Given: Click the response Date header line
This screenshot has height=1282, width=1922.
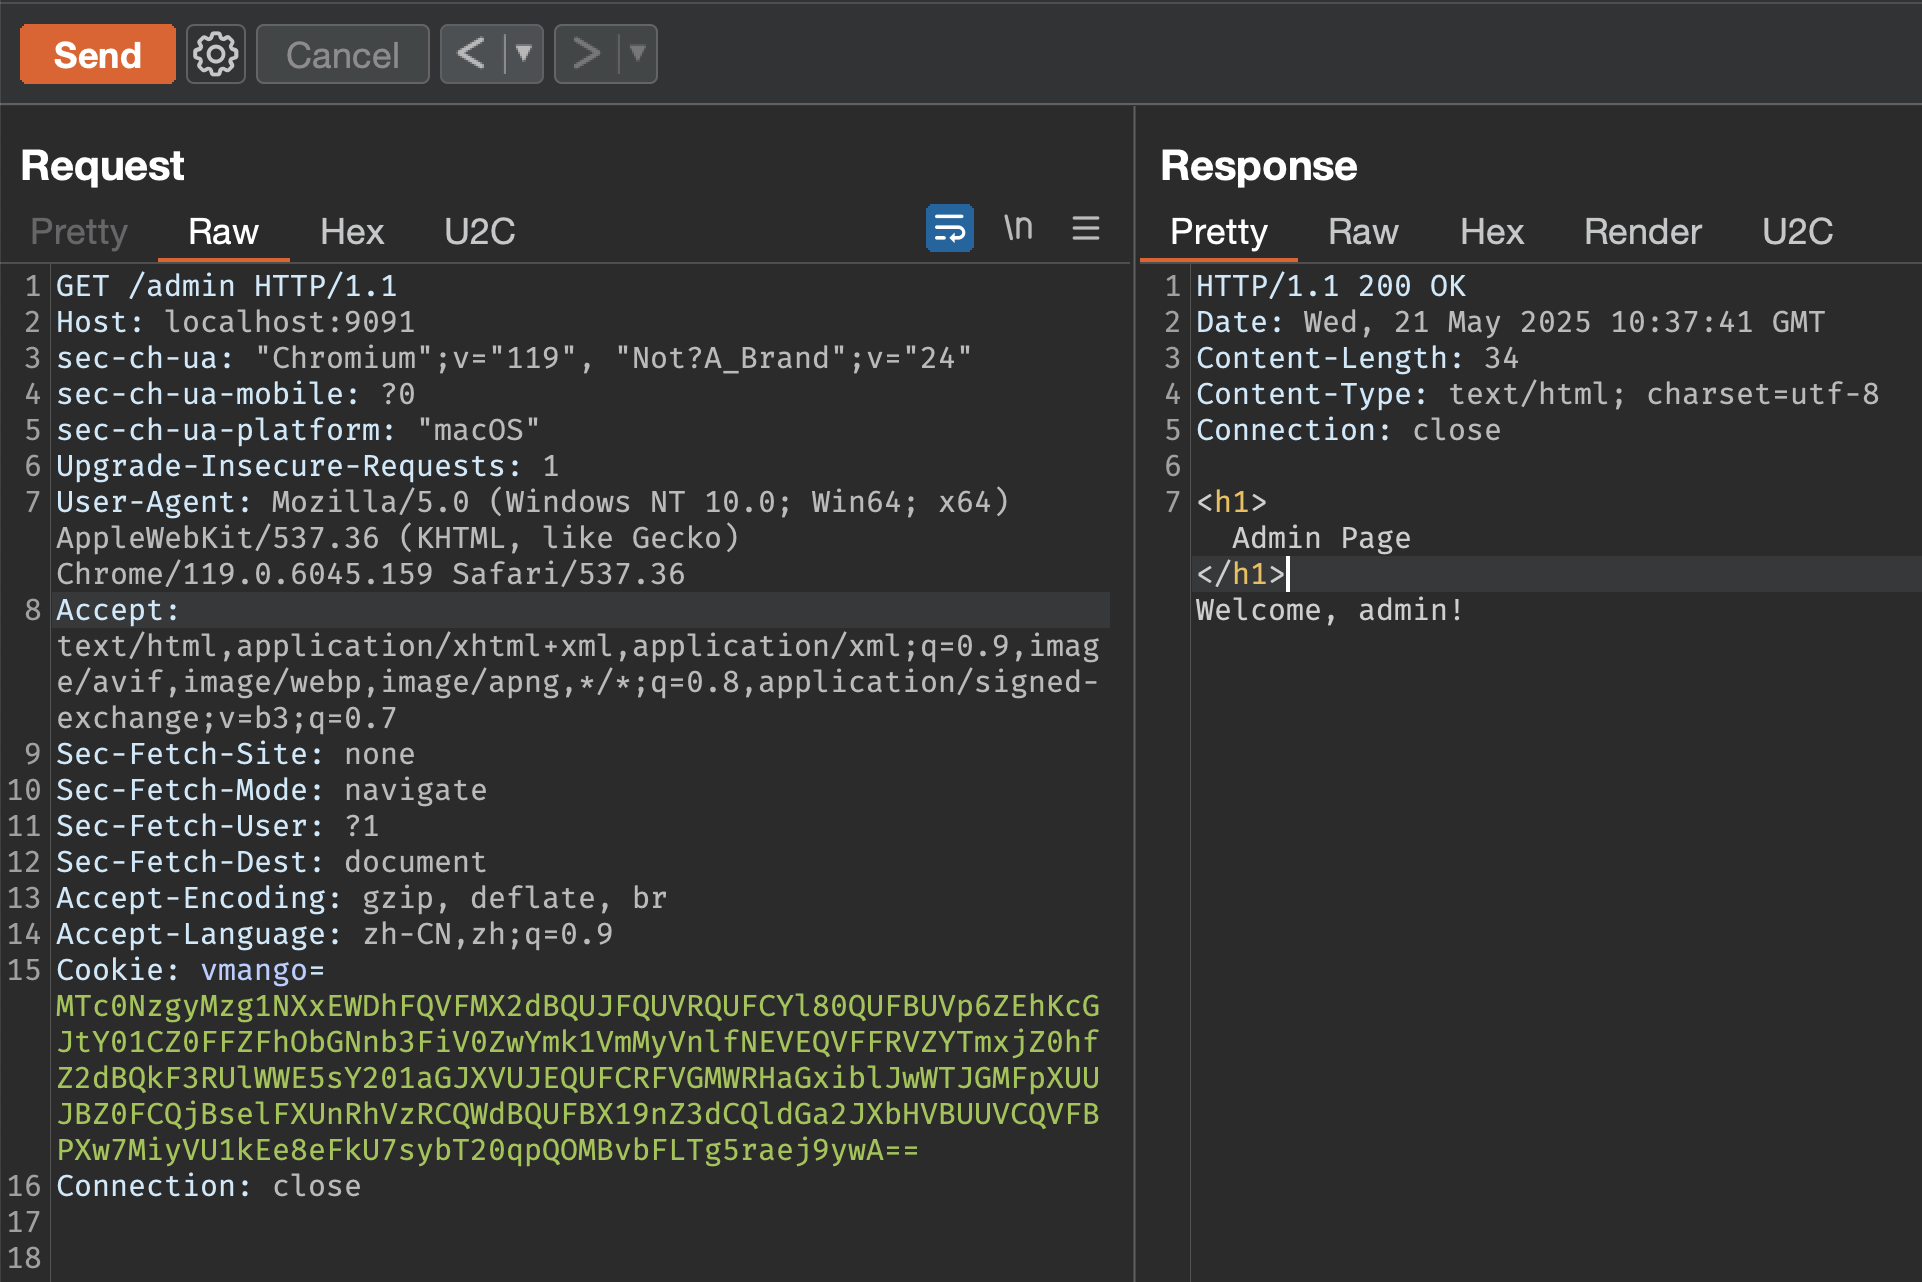Looking at the screenshot, I should coord(1511,322).
